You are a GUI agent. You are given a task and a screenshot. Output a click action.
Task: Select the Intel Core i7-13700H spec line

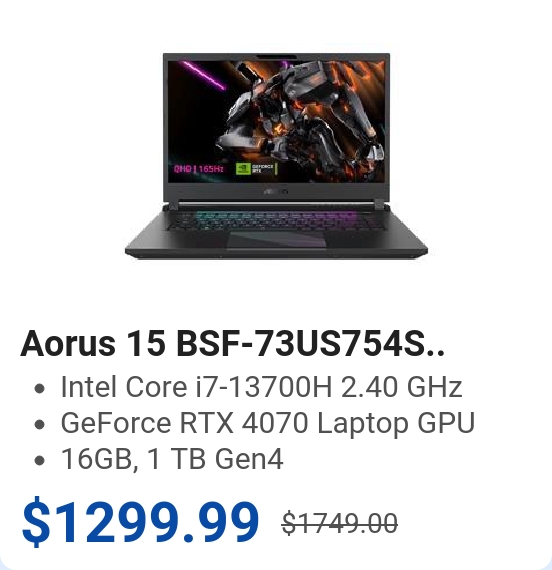coord(261,387)
